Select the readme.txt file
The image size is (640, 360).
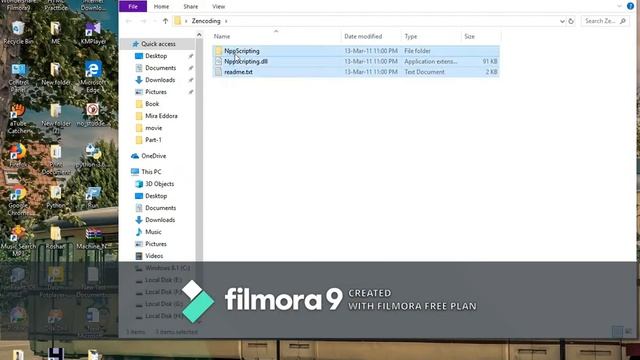pos(356,72)
